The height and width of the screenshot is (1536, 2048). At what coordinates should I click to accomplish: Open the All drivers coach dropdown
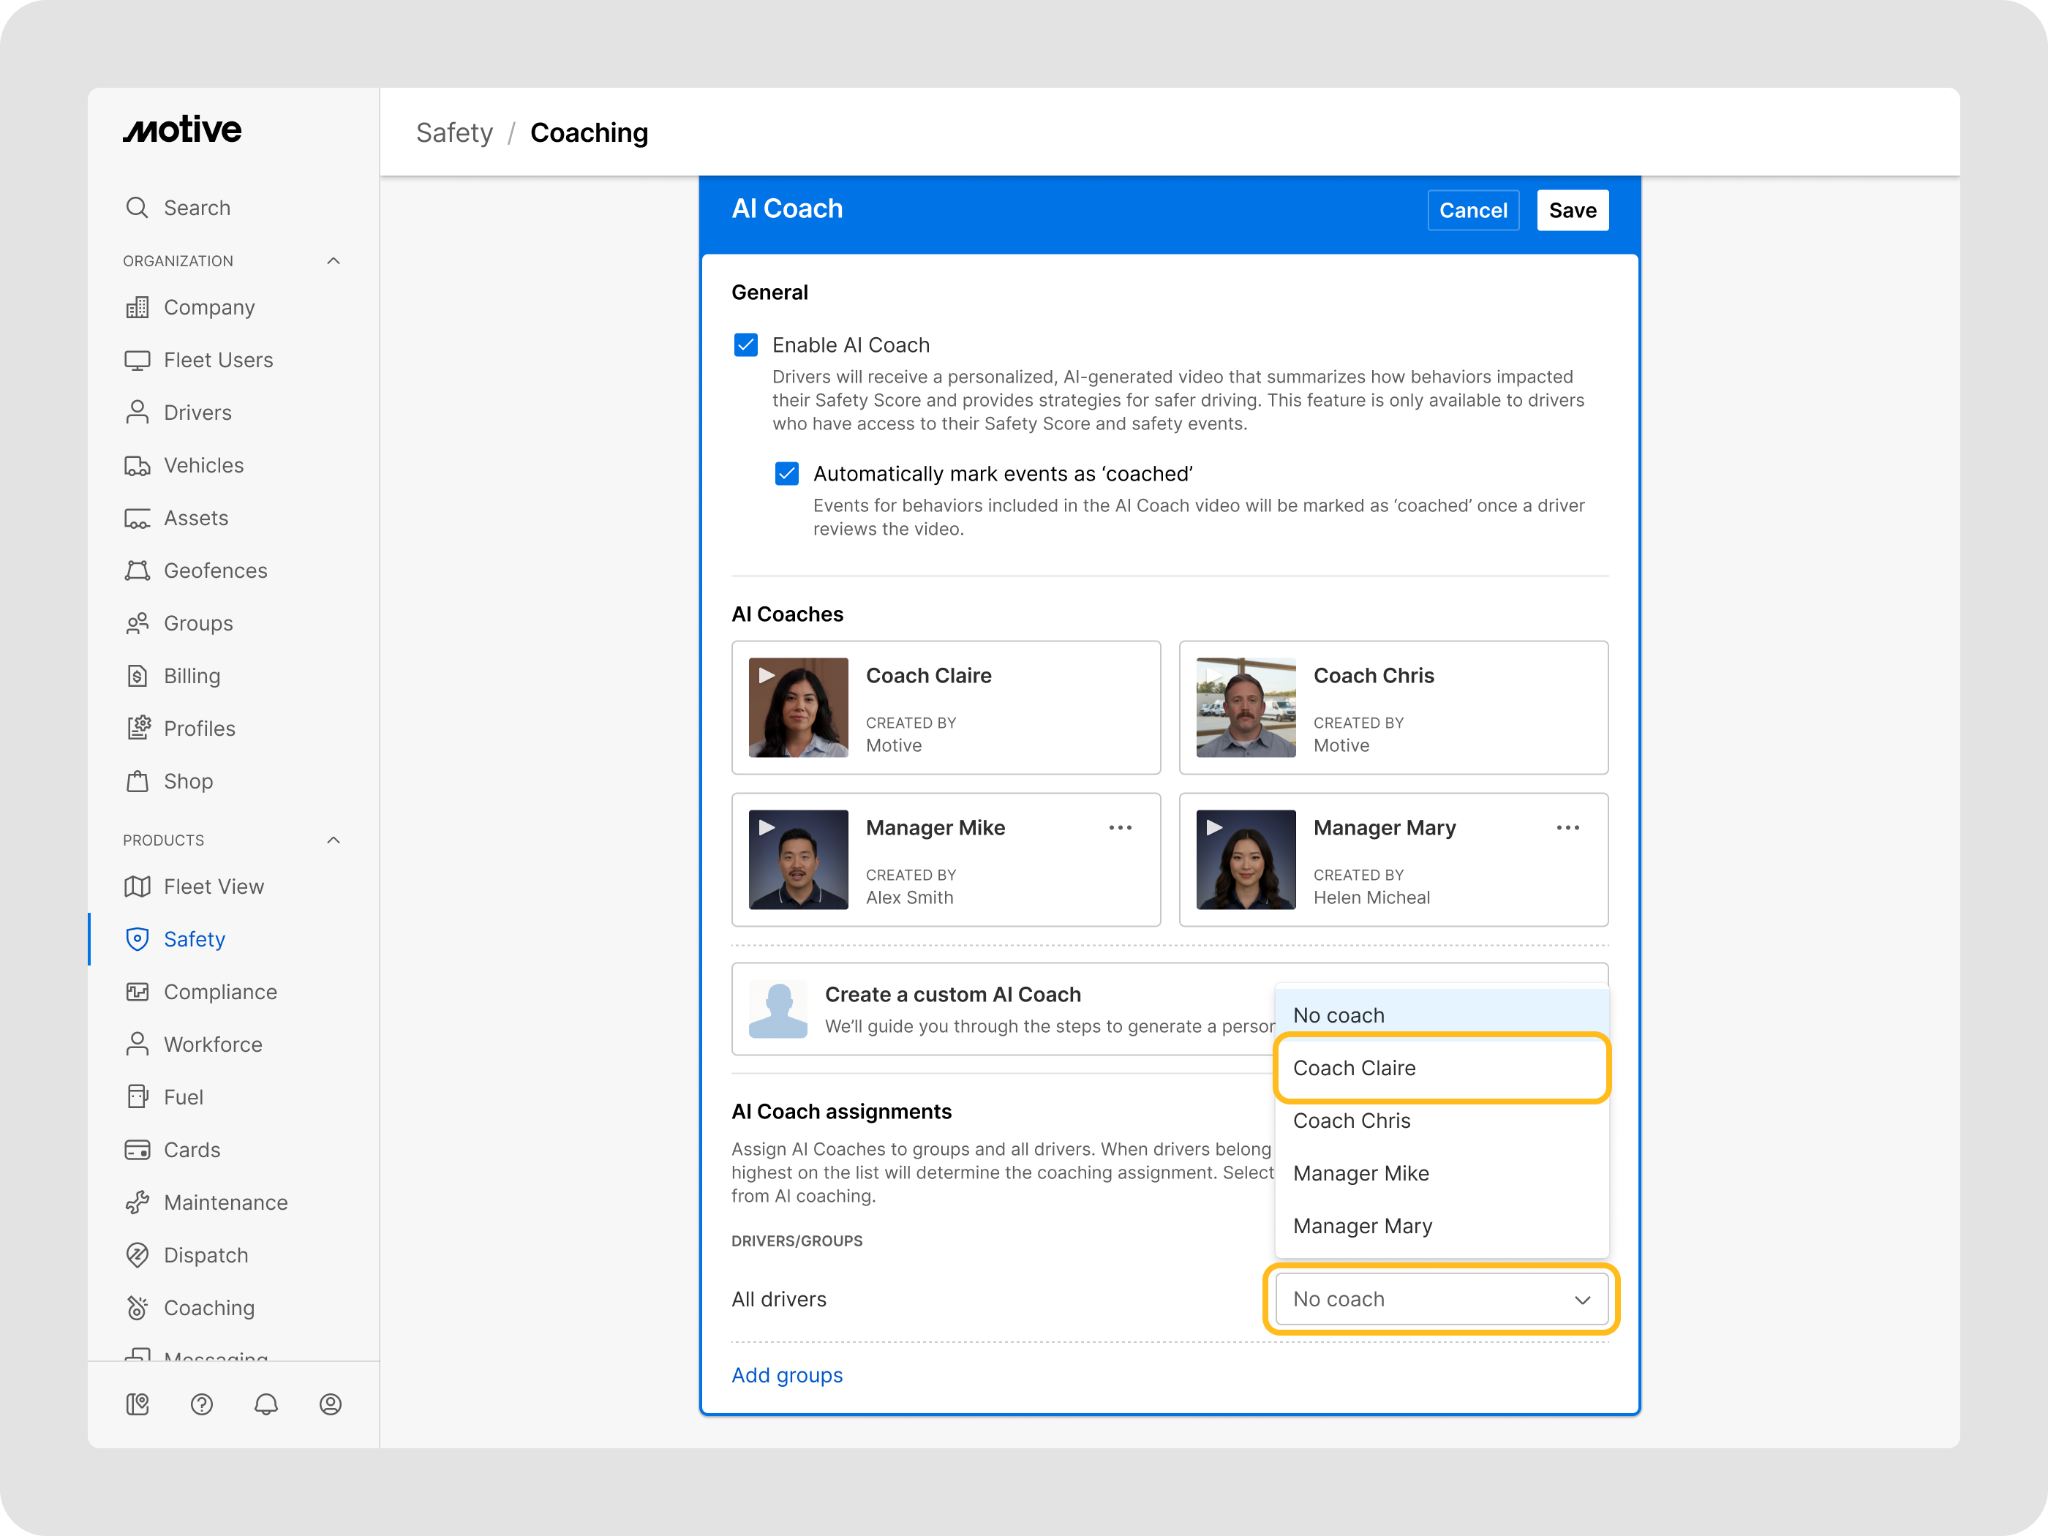coord(1441,1299)
